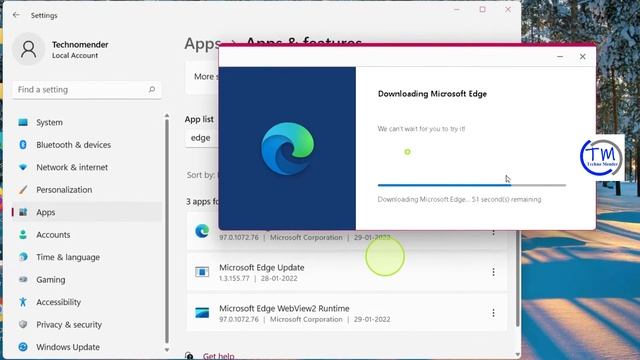Click the Windows Update refresh icon
Screen dimensions: 640x360
pos(23,347)
